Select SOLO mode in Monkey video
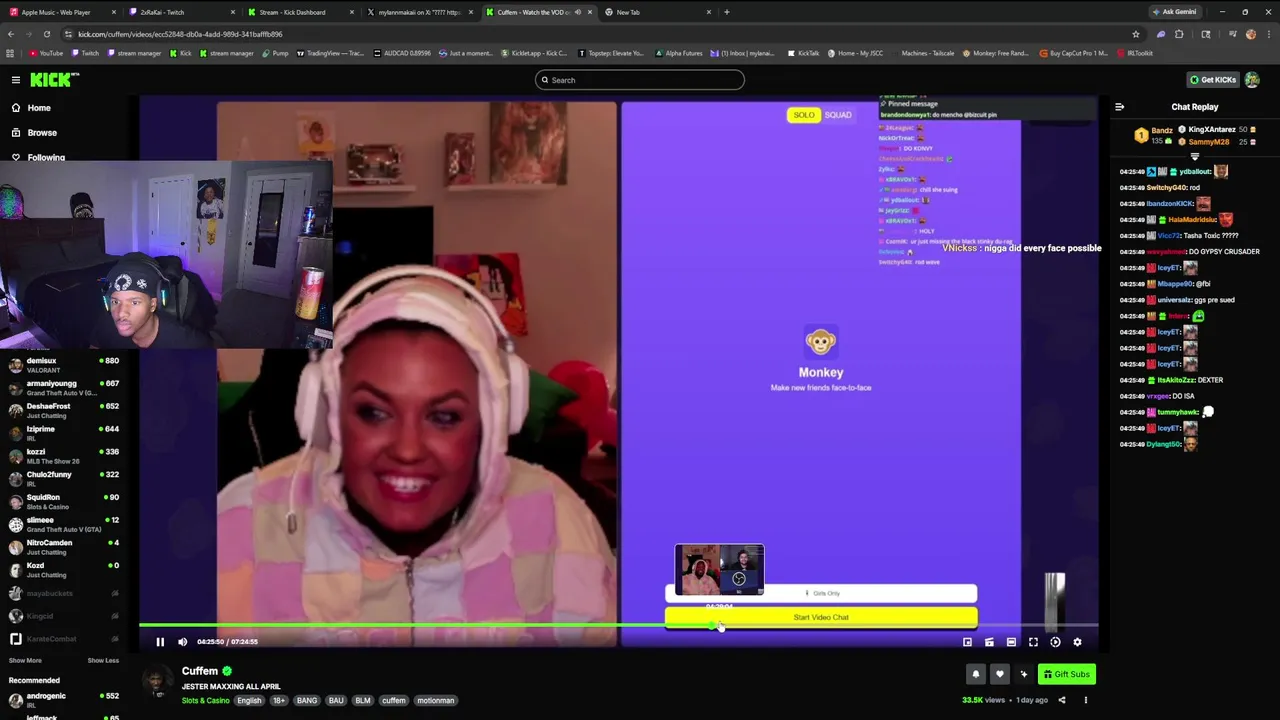Image resolution: width=1280 pixels, height=720 pixels. pyautogui.click(x=804, y=115)
